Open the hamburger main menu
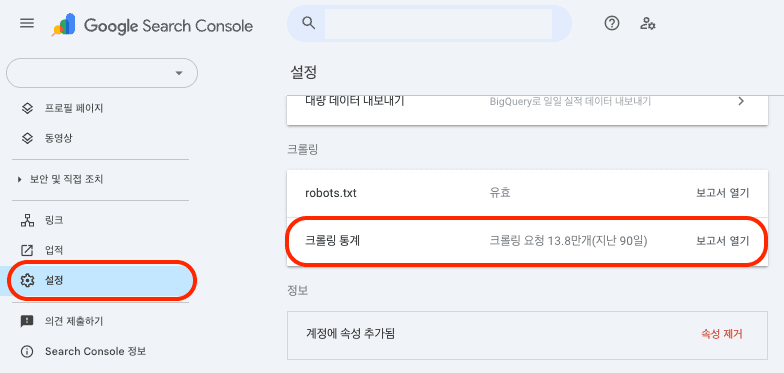Screen dimensions: 784x373 [x=27, y=24]
